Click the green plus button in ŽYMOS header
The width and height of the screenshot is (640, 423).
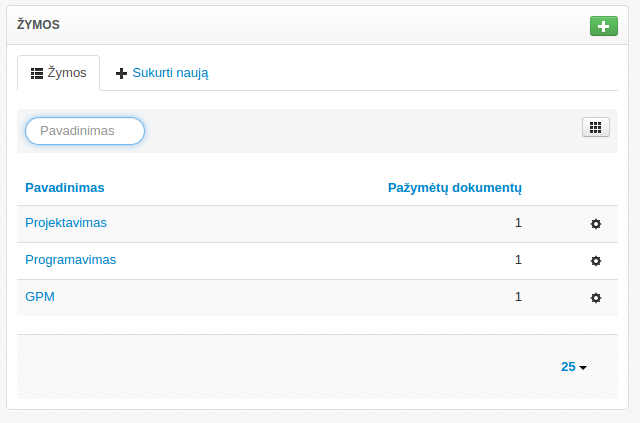603,26
